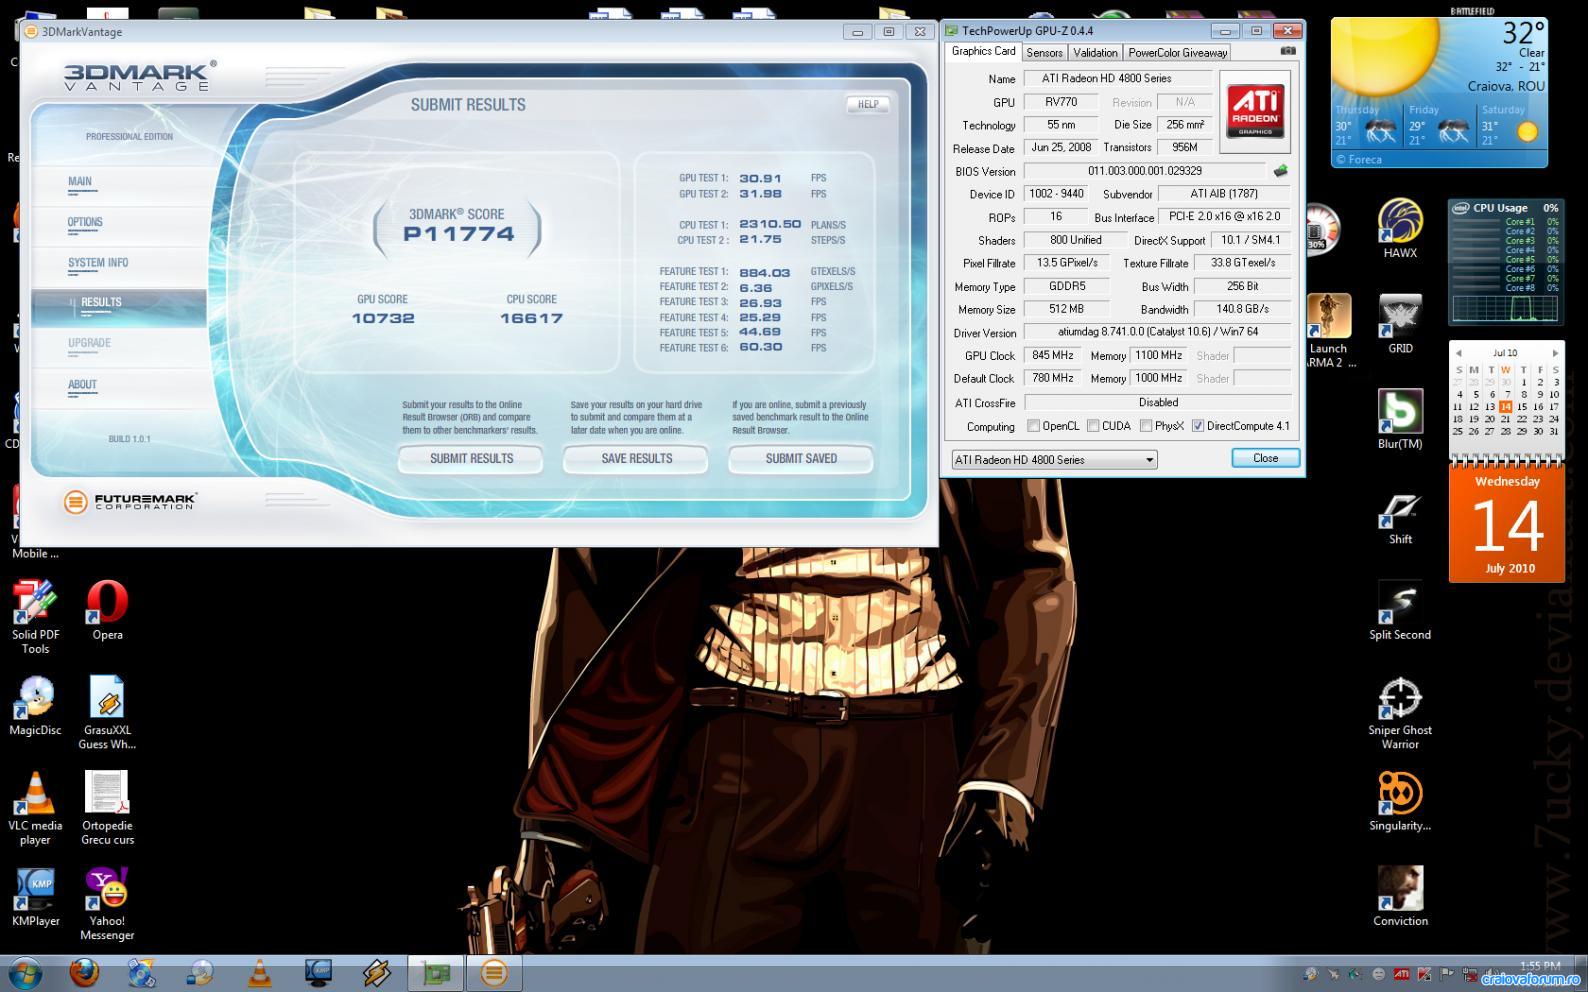Click BIOS save chip icon in GPU-Z

point(1280,171)
